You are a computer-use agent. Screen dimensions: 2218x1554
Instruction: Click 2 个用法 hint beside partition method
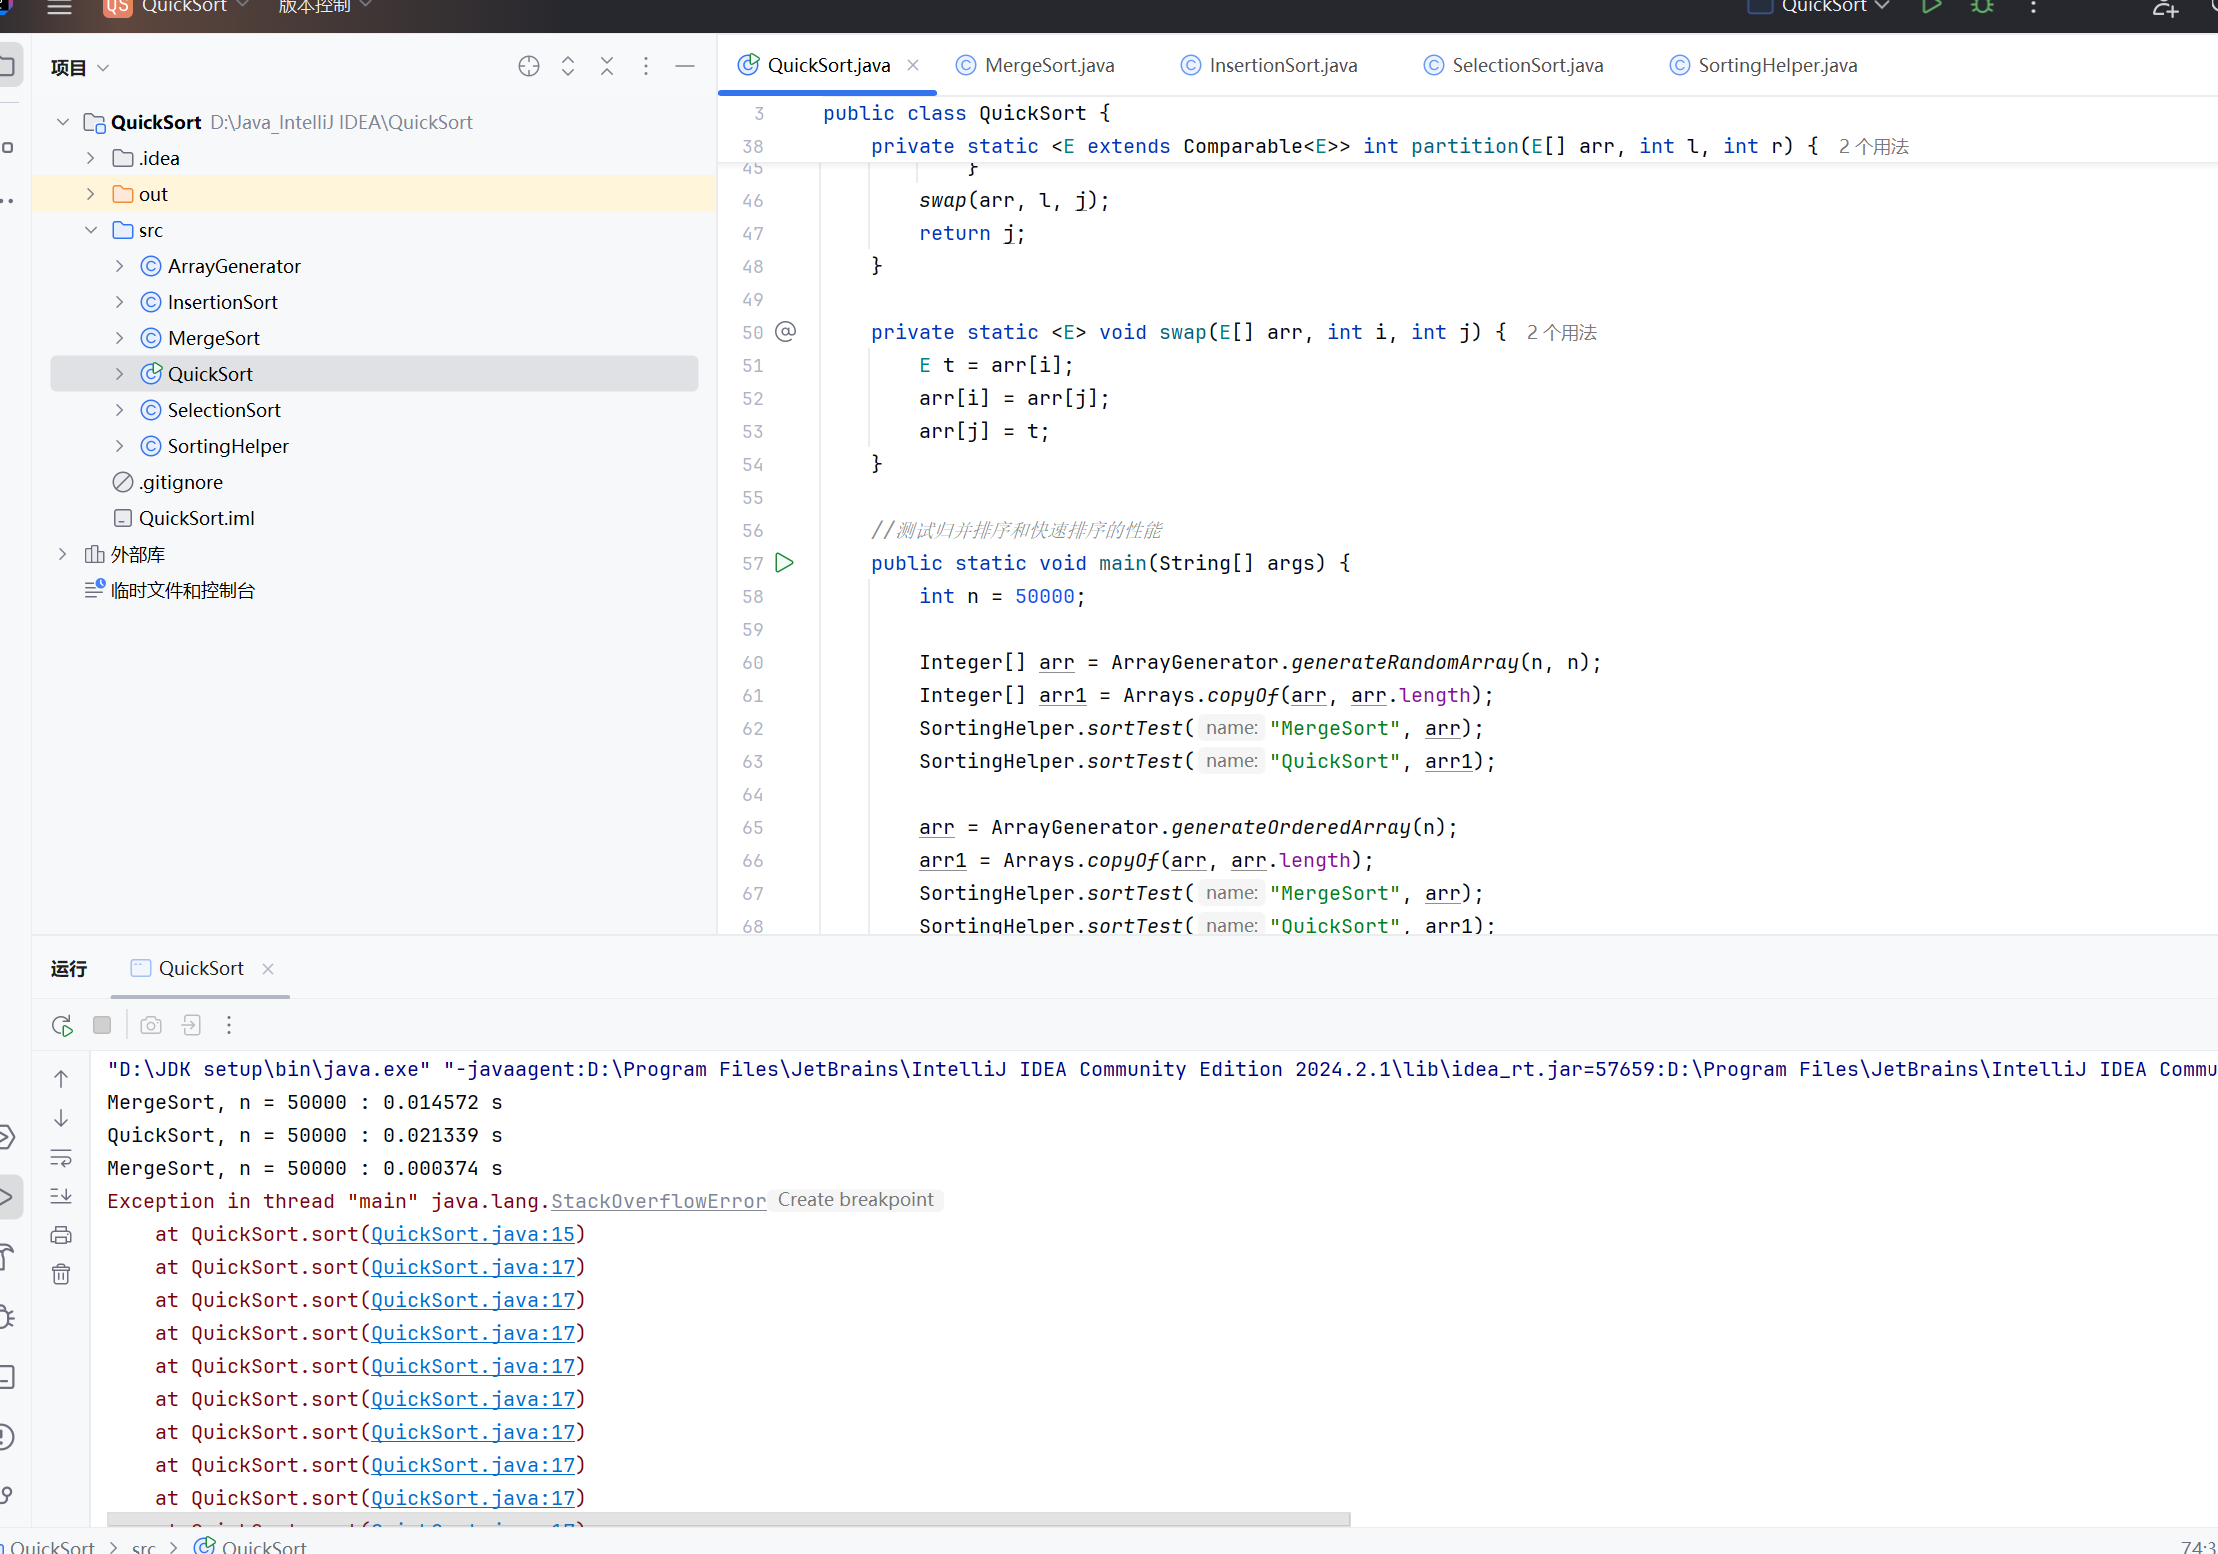pyautogui.click(x=1874, y=146)
